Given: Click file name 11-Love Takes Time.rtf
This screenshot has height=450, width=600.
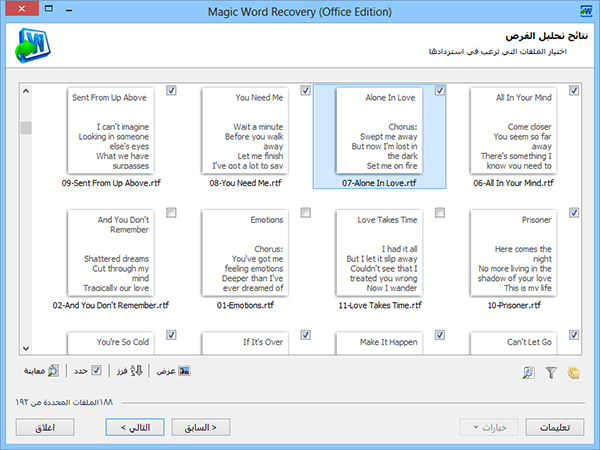Looking at the screenshot, I should tap(380, 305).
